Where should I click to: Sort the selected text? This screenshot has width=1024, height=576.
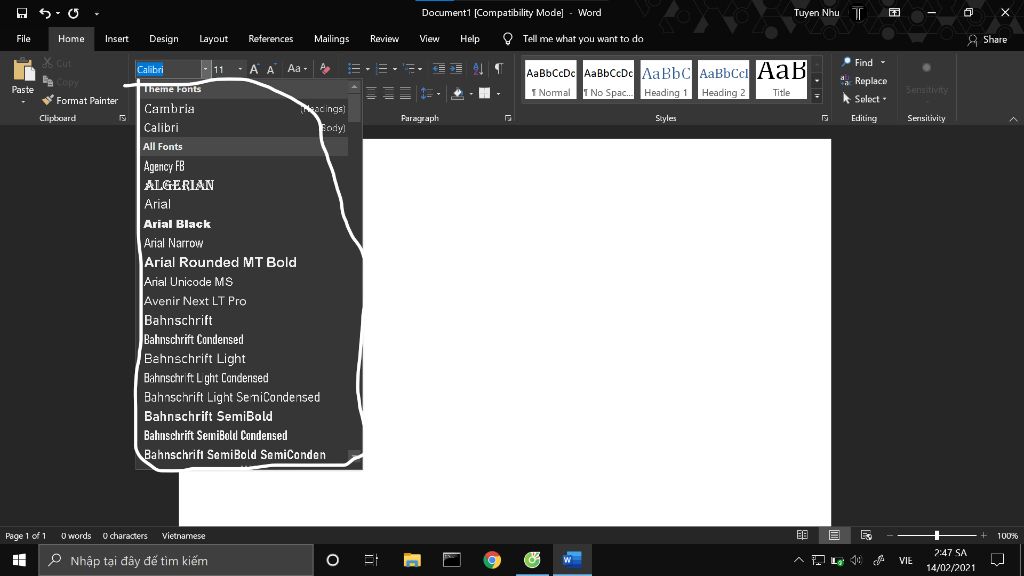coord(478,69)
